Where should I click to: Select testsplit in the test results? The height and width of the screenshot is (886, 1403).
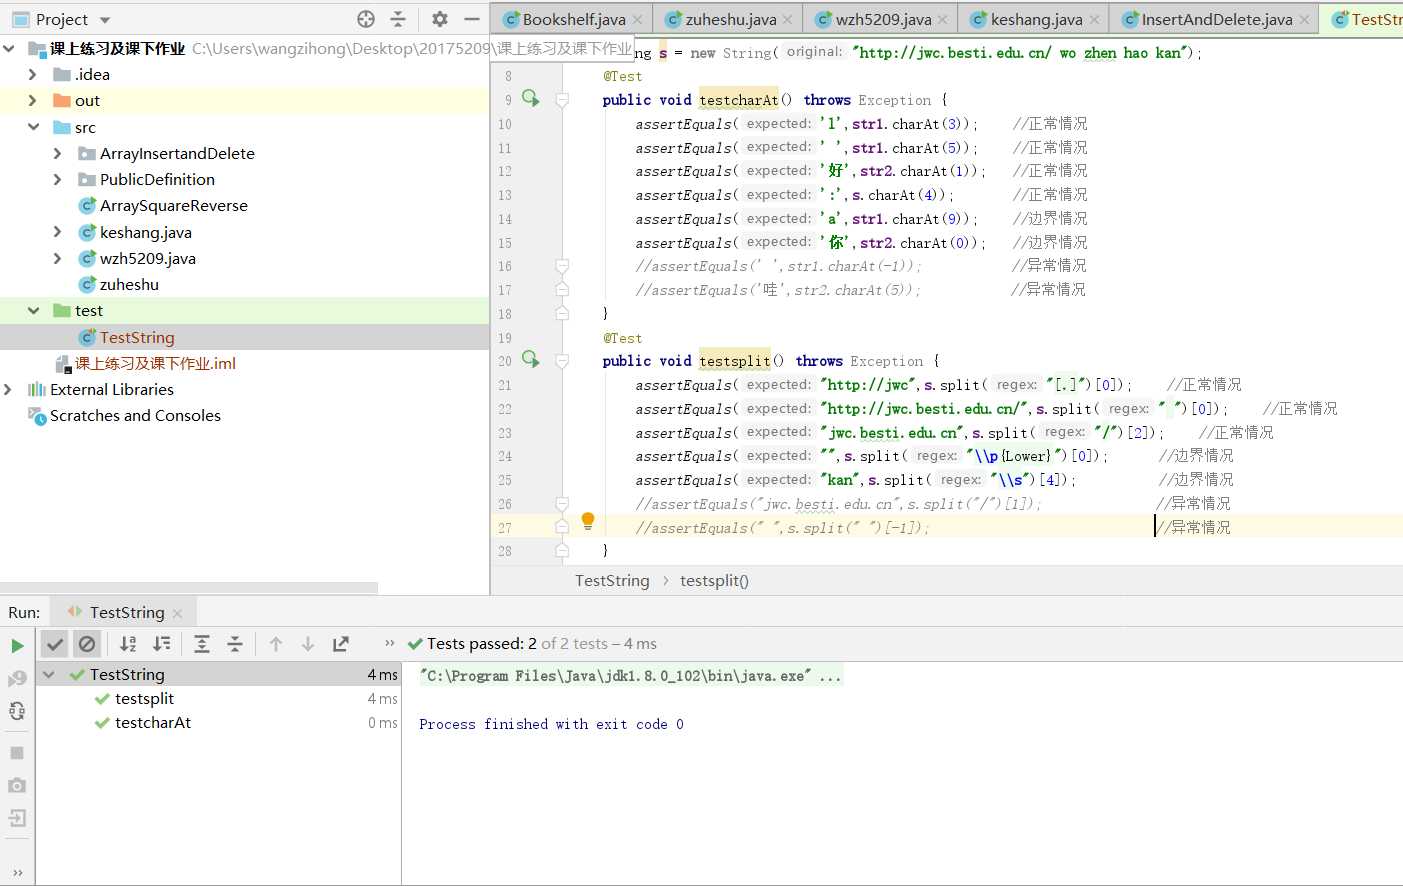click(144, 698)
